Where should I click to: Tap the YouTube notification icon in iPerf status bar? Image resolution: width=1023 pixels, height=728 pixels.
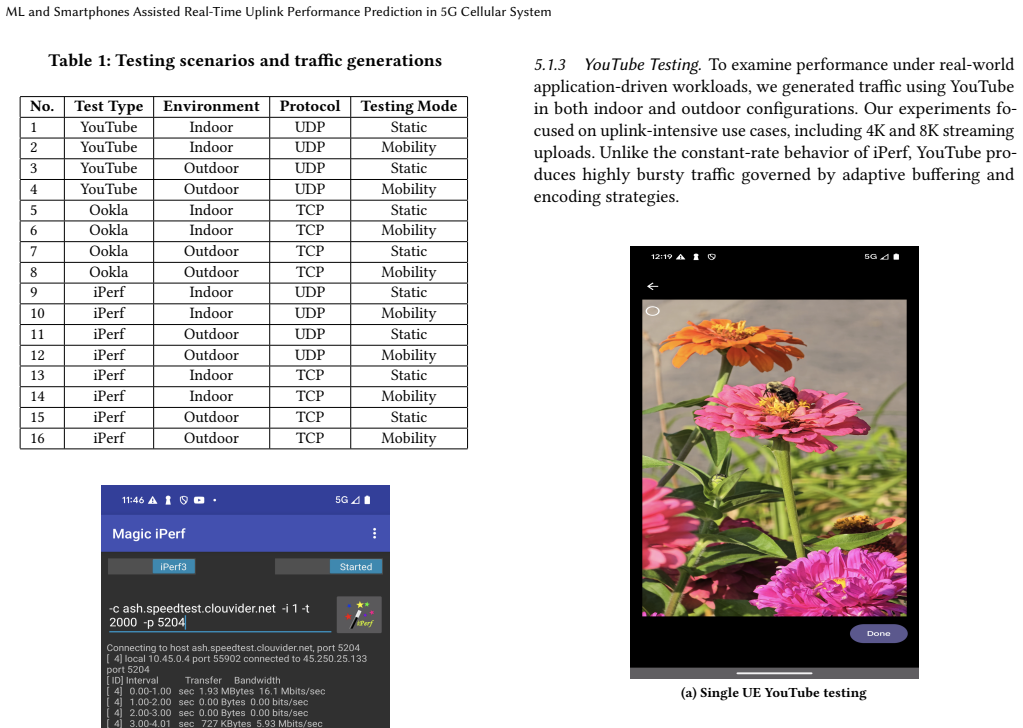(199, 500)
